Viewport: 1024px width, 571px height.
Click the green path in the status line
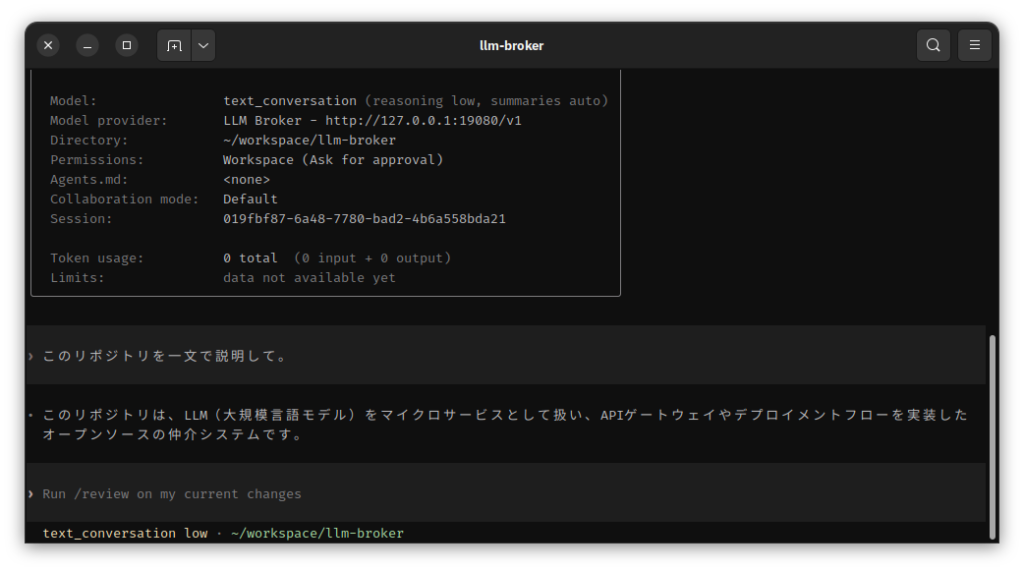317,533
